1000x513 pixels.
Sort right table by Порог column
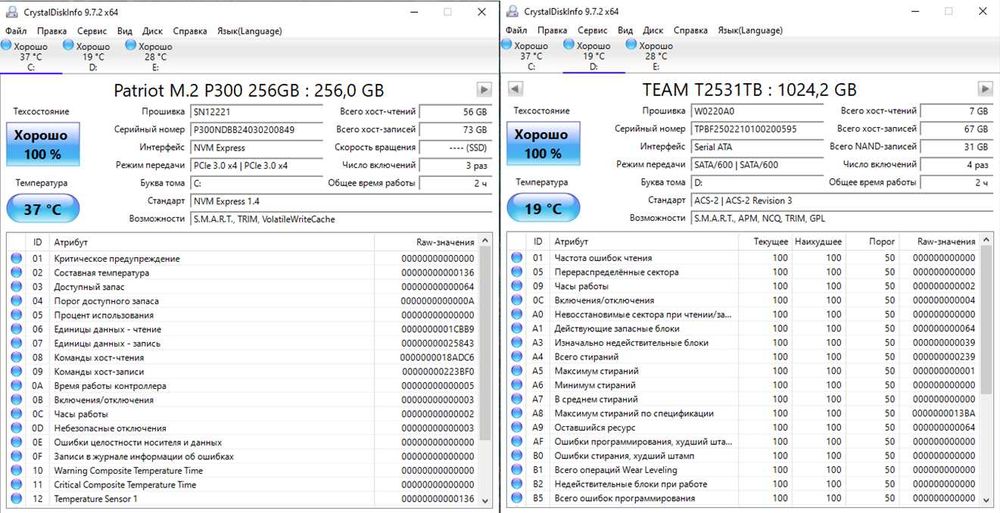click(x=871, y=242)
